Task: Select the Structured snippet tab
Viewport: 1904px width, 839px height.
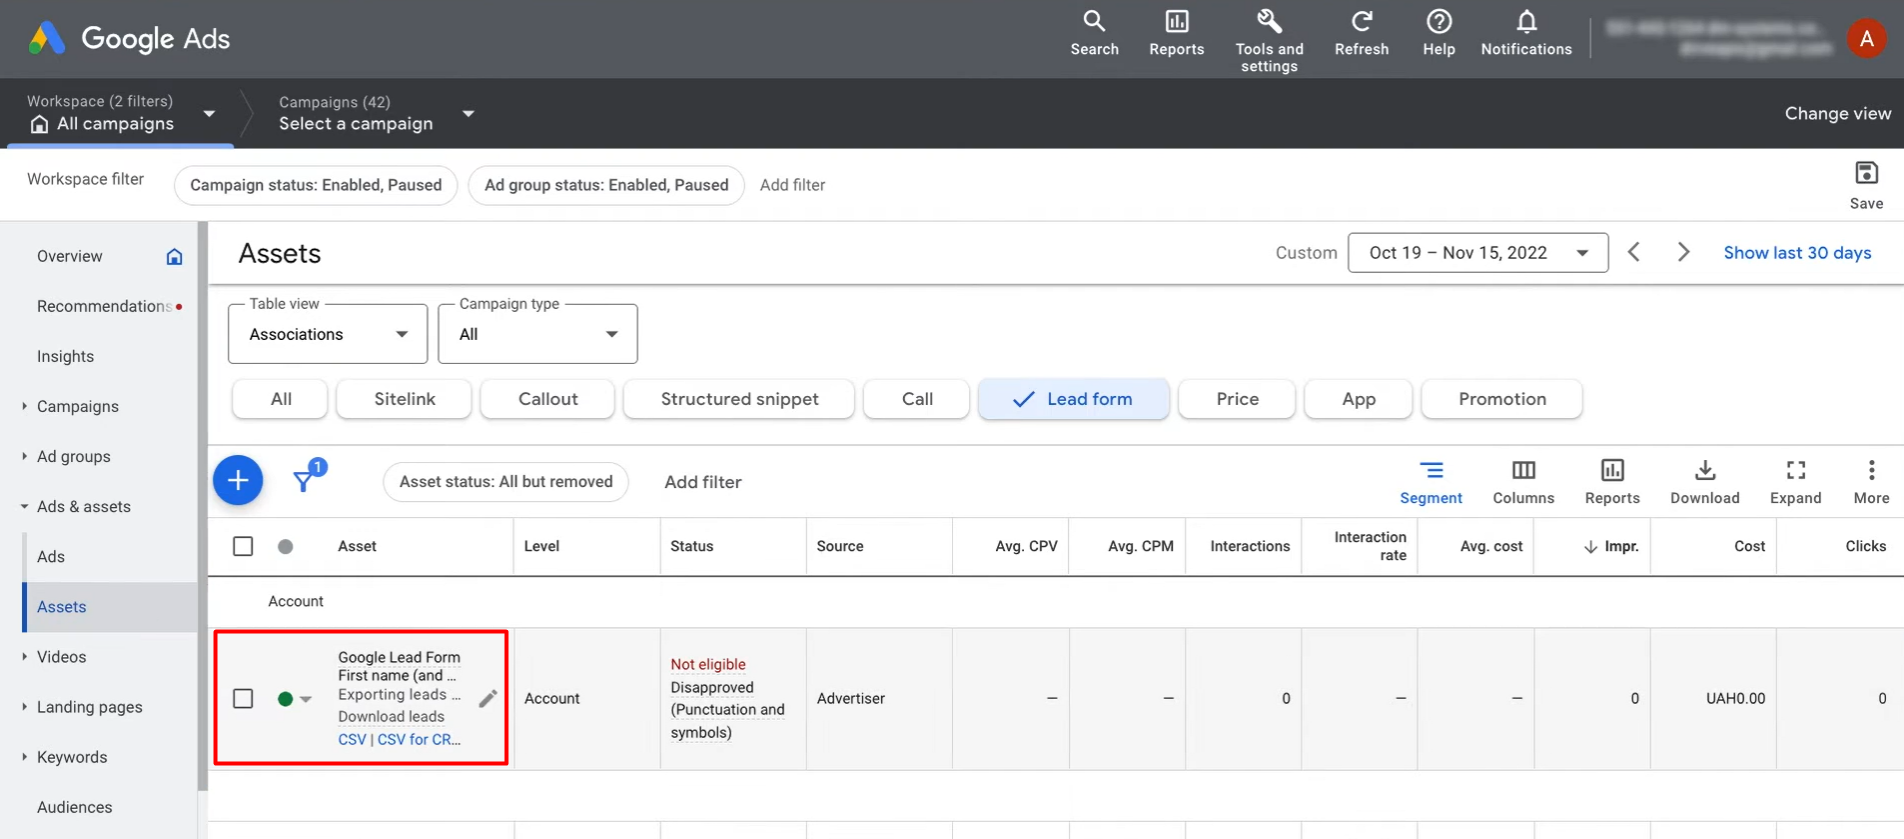Action: click(x=739, y=399)
